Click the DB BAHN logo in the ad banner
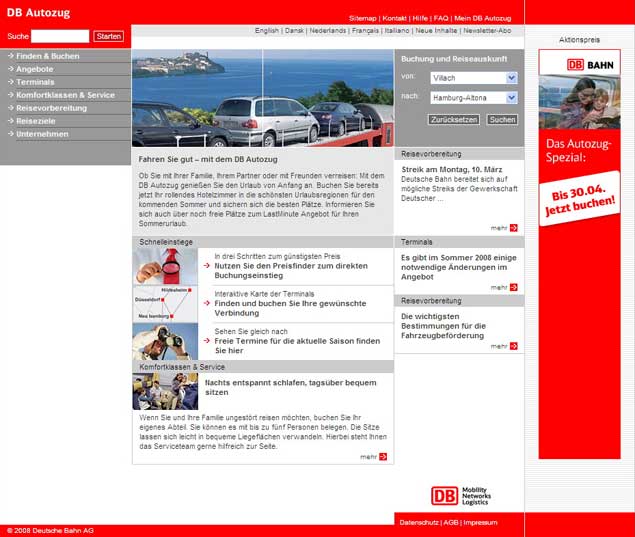This screenshot has height=537, width=635. 590,65
